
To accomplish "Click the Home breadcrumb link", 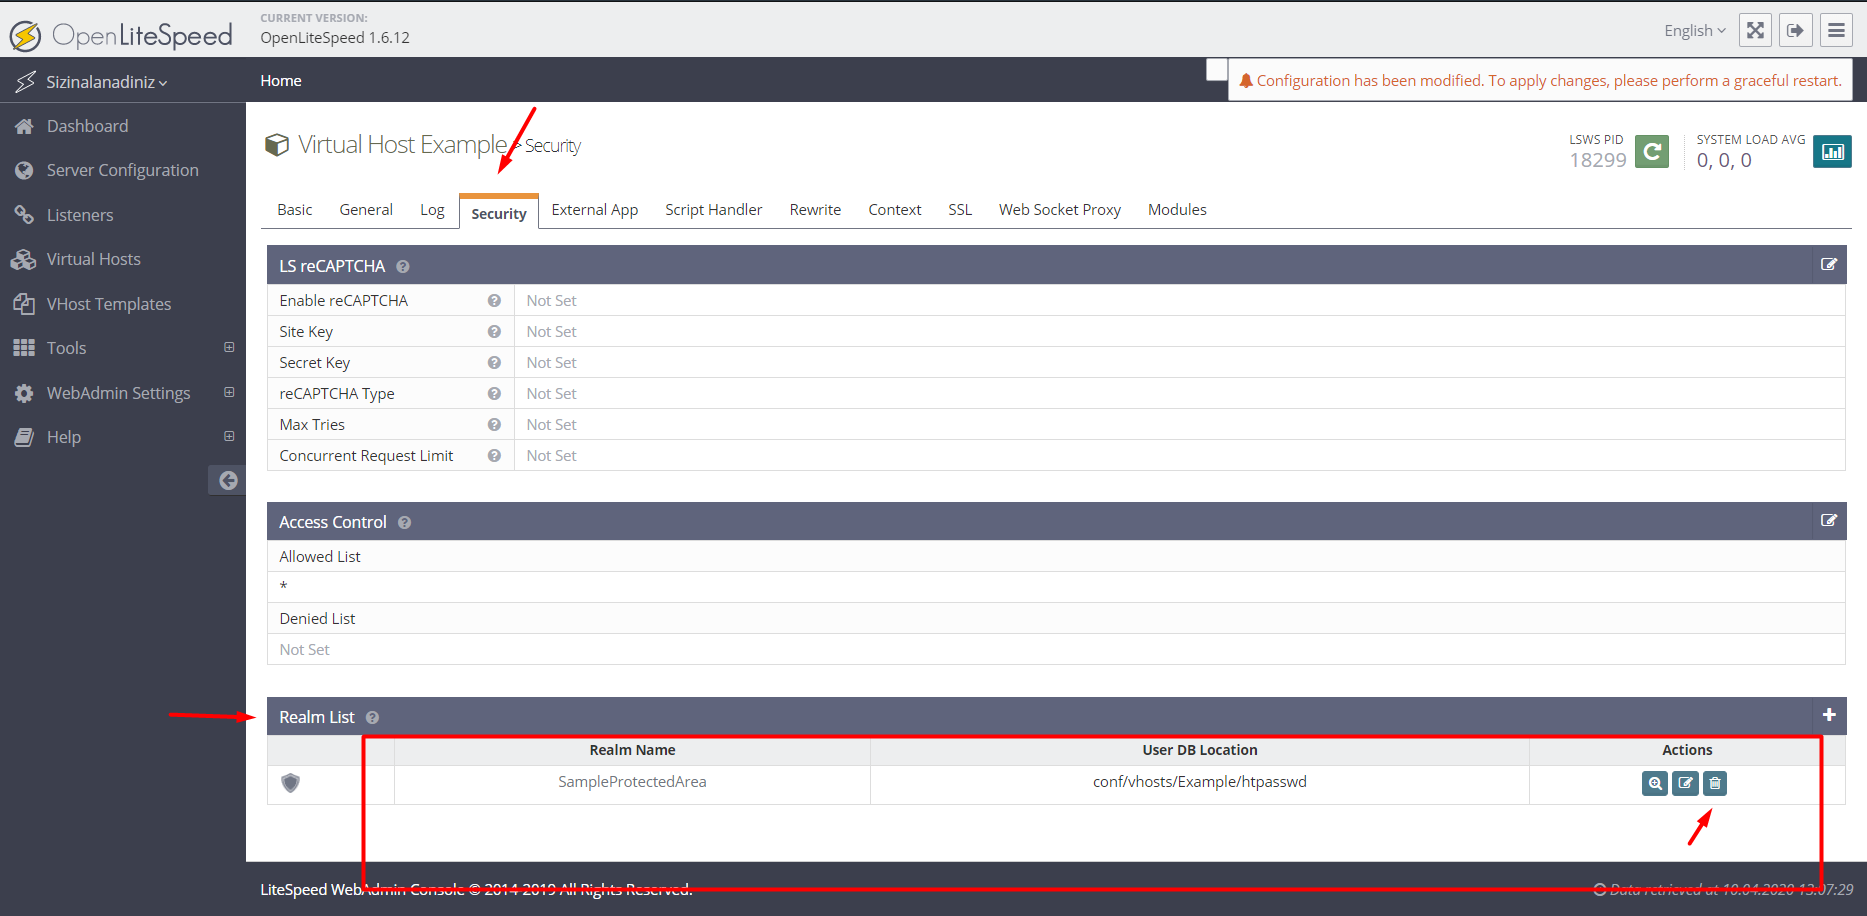I will (281, 81).
